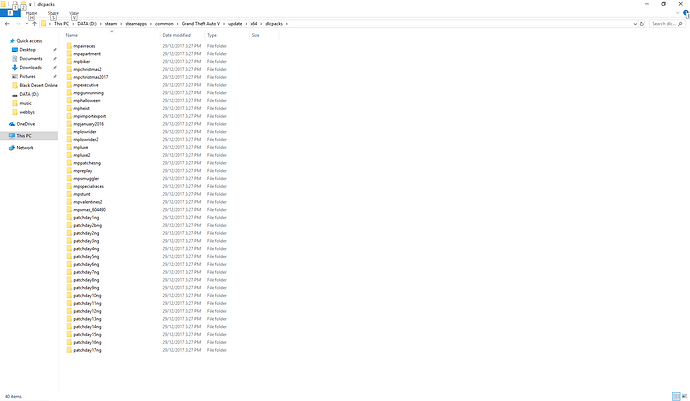The width and height of the screenshot is (690, 401).
Task: Open the Share ribbon tab
Action: (53, 13)
